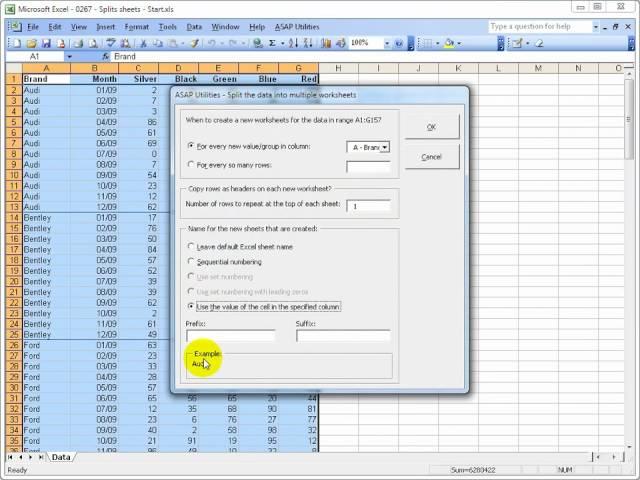Click the Paste clipboard icon
The width and height of the screenshot is (640, 480).
[173, 43]
